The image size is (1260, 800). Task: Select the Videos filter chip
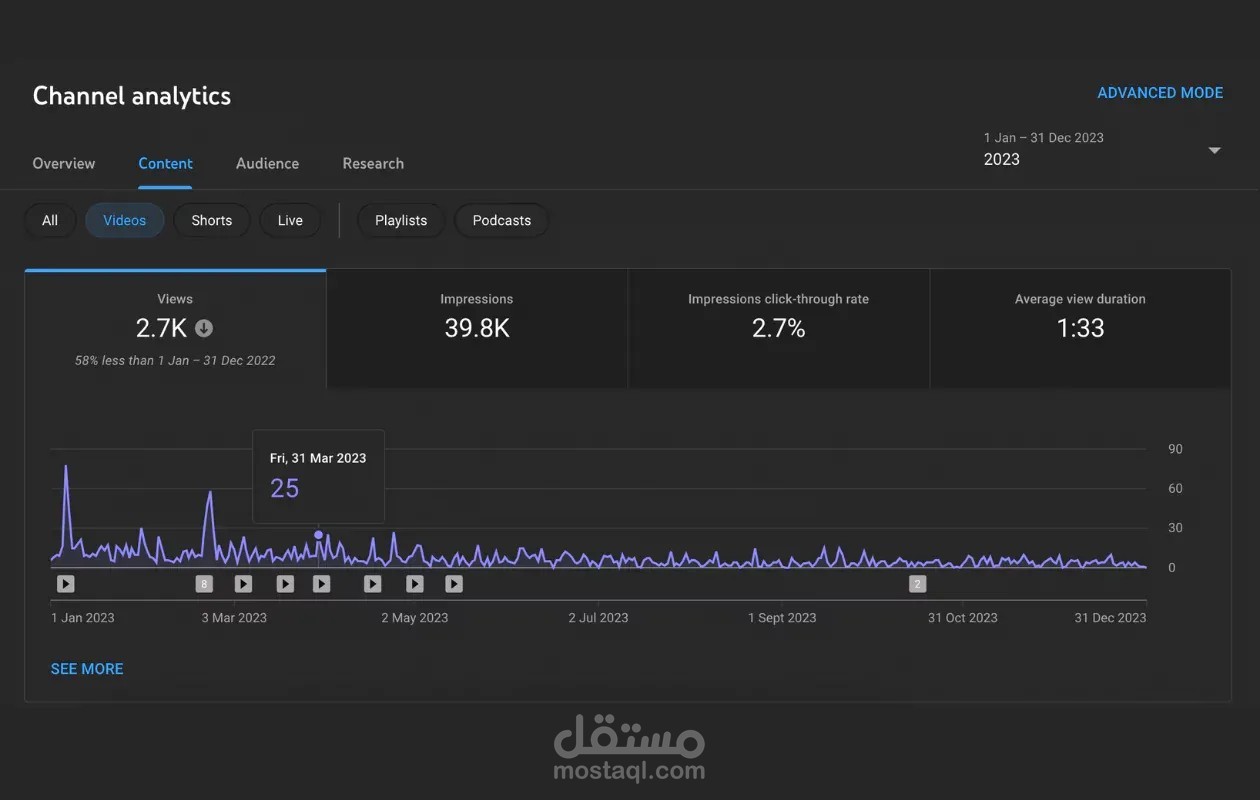(x=125, y=220)
